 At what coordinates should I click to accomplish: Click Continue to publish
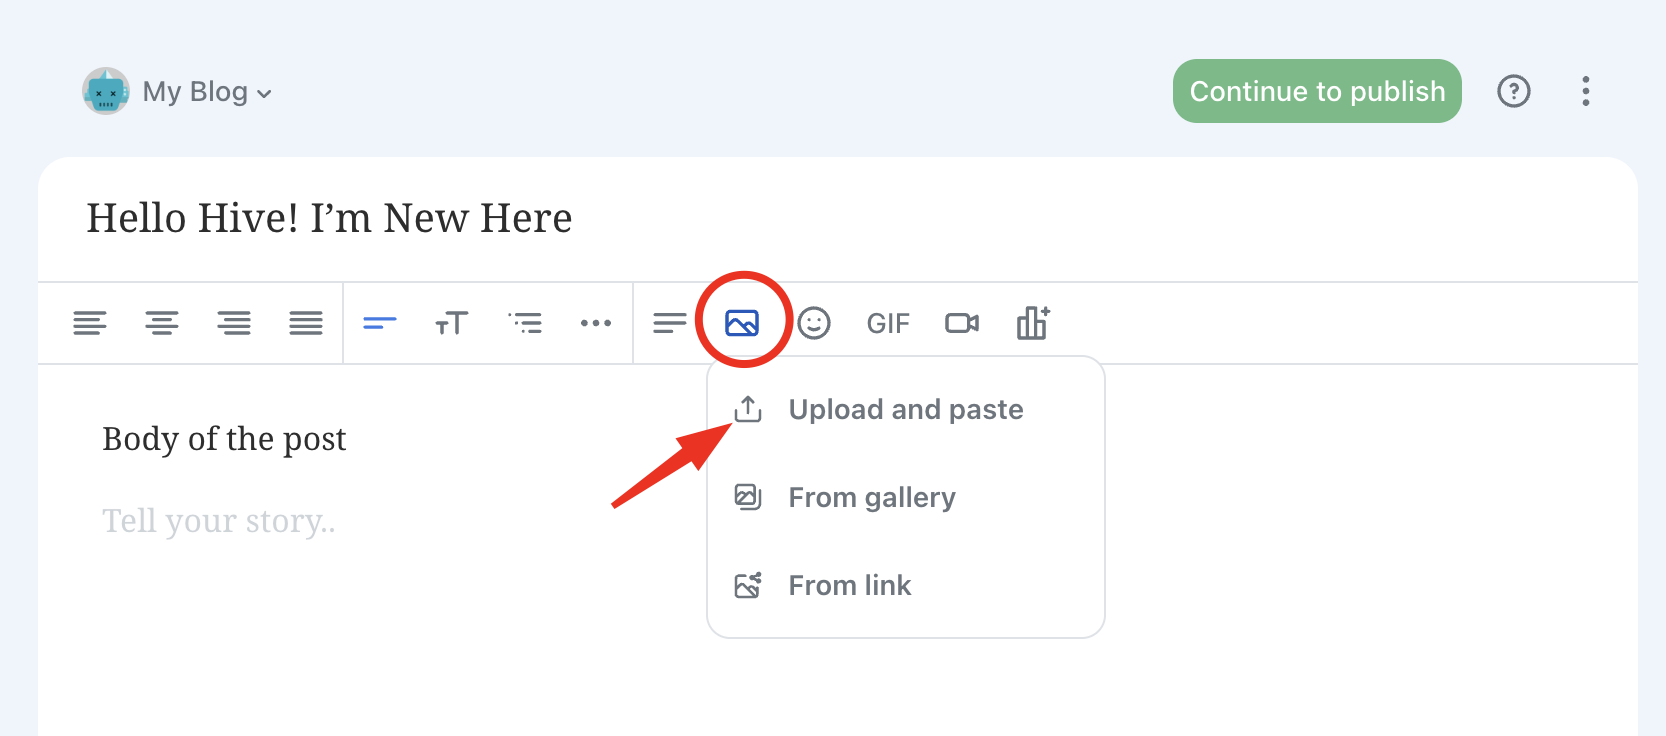tap(1317, 91)
